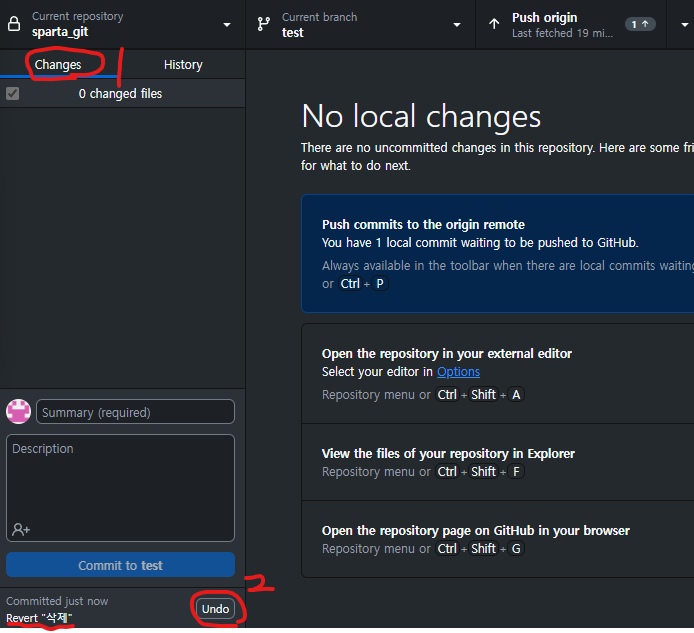Click the 1 commits ahead badge
Viewport: 694px width, 633px height.
click(x=640, y=24)
